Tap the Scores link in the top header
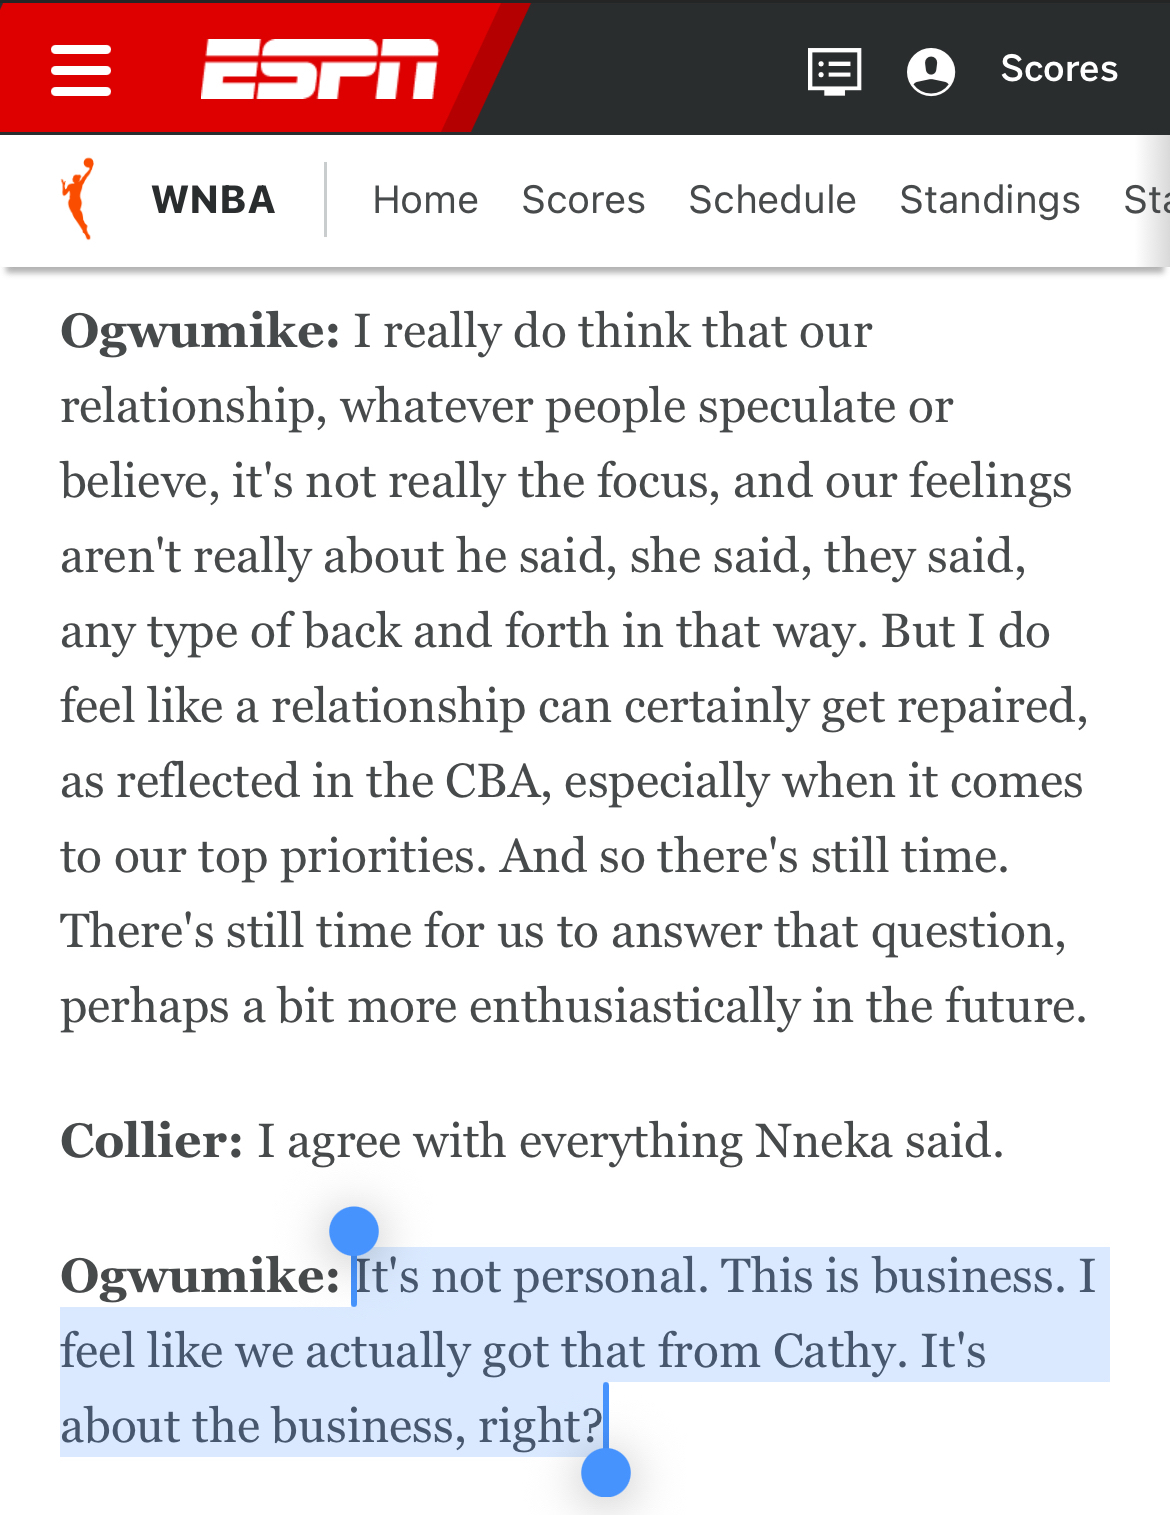Image resolution: width=1170 pixels, height=1515 pixels. [1059, 69]
